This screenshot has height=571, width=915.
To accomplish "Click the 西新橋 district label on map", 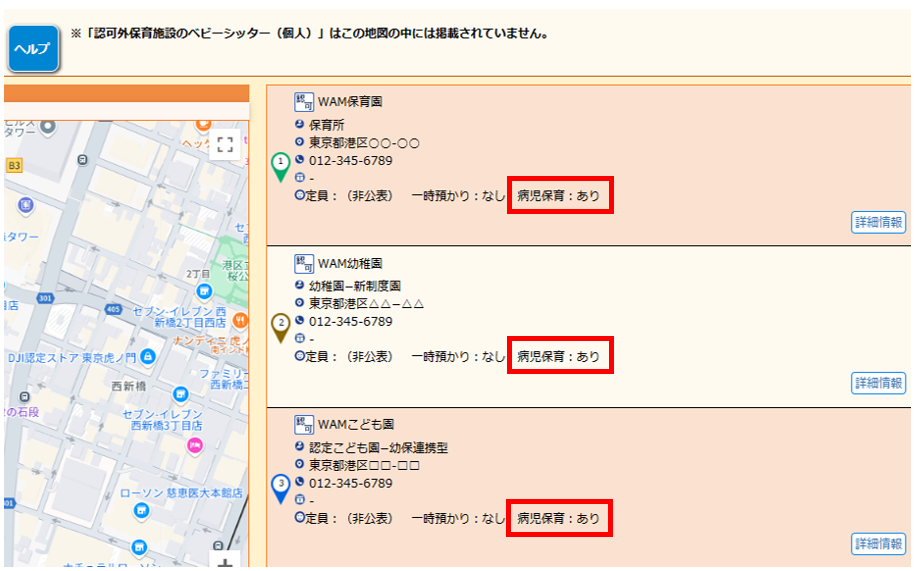I will click(x=129, y=386).
